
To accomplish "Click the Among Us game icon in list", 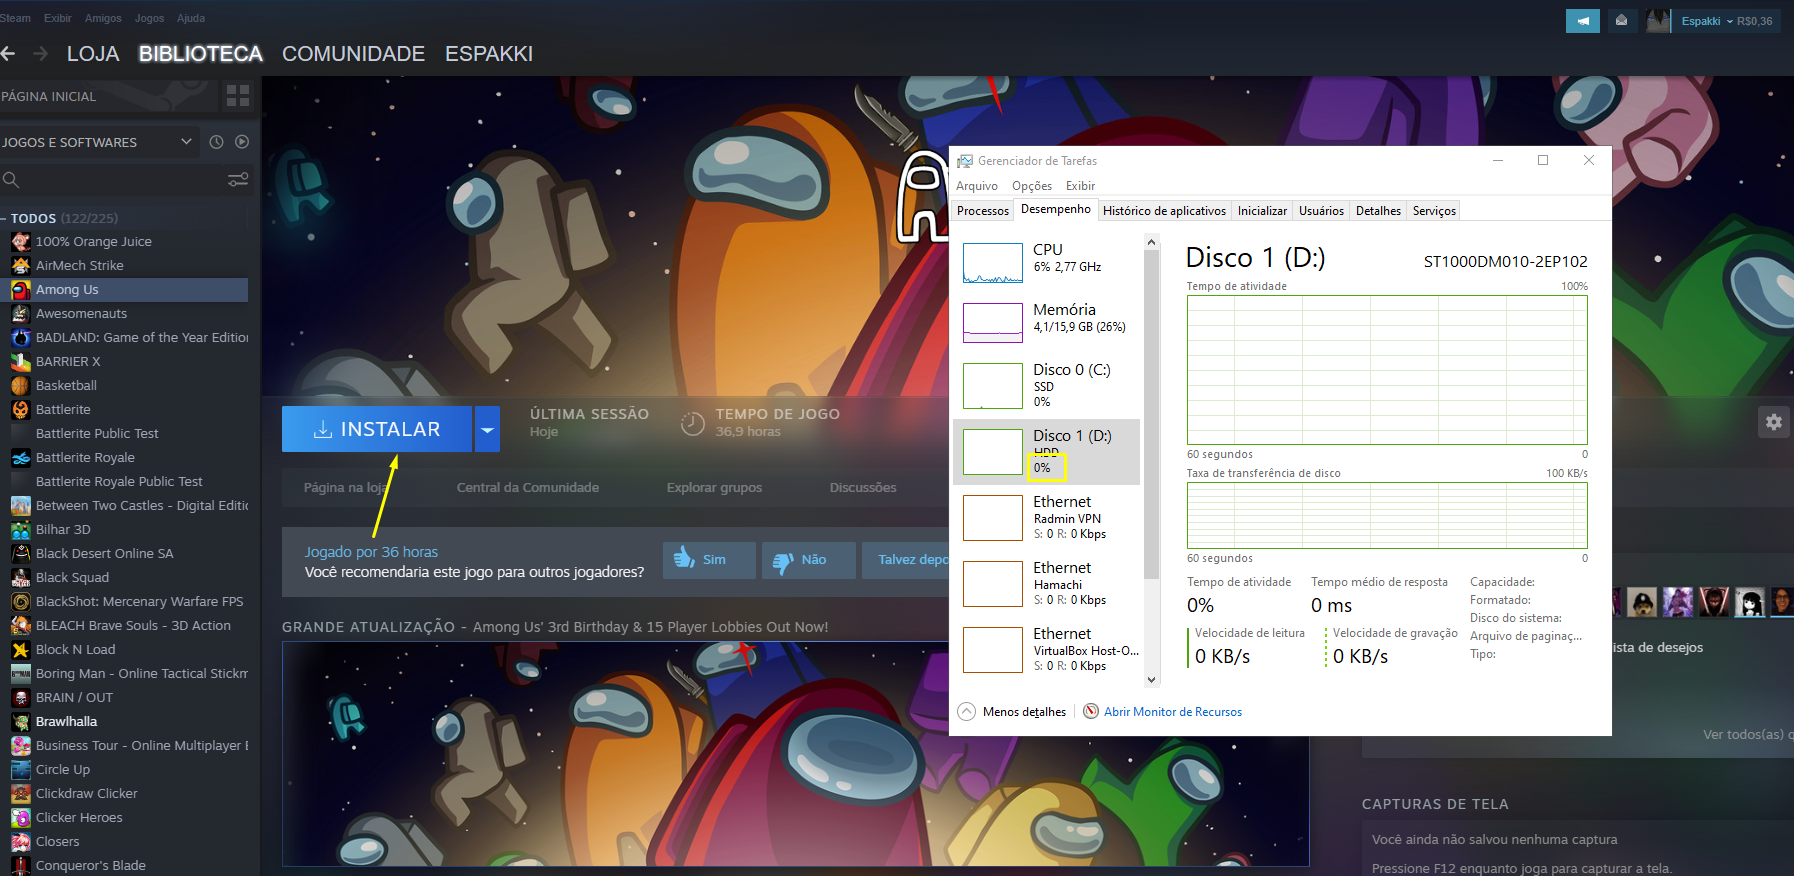I will click(x=21, y=290).
